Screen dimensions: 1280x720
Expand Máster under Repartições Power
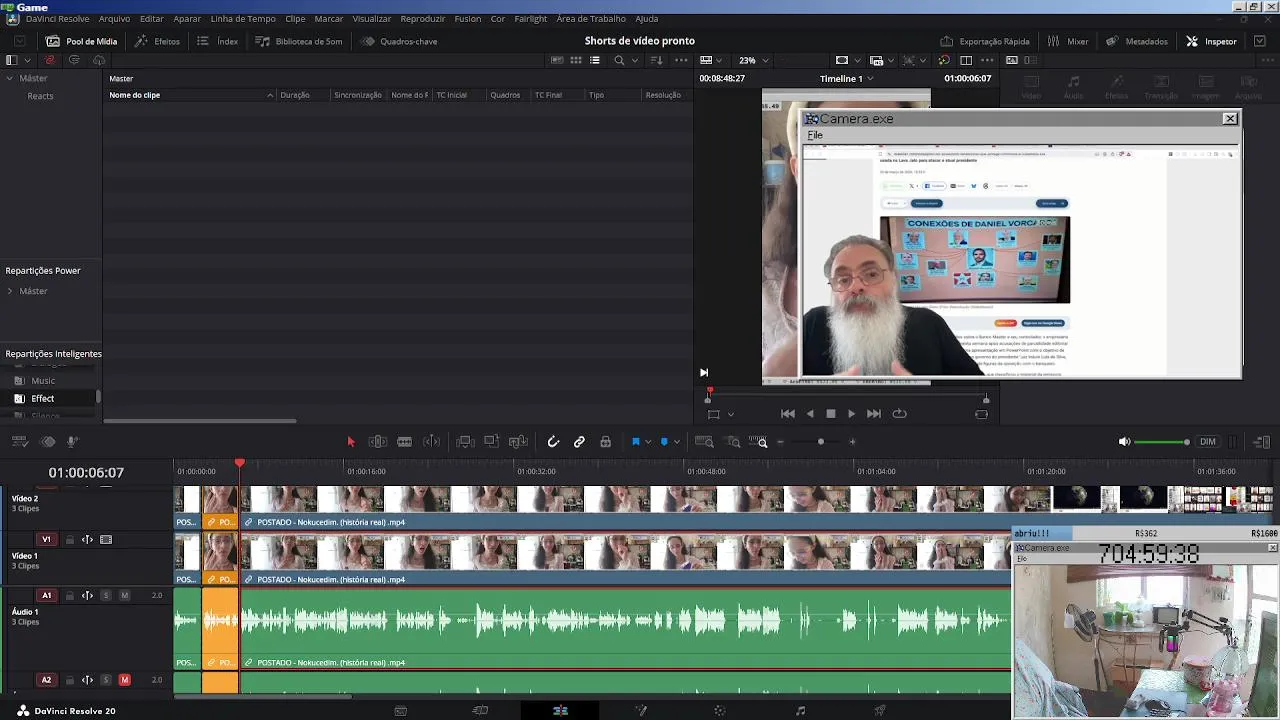[10, 291]
